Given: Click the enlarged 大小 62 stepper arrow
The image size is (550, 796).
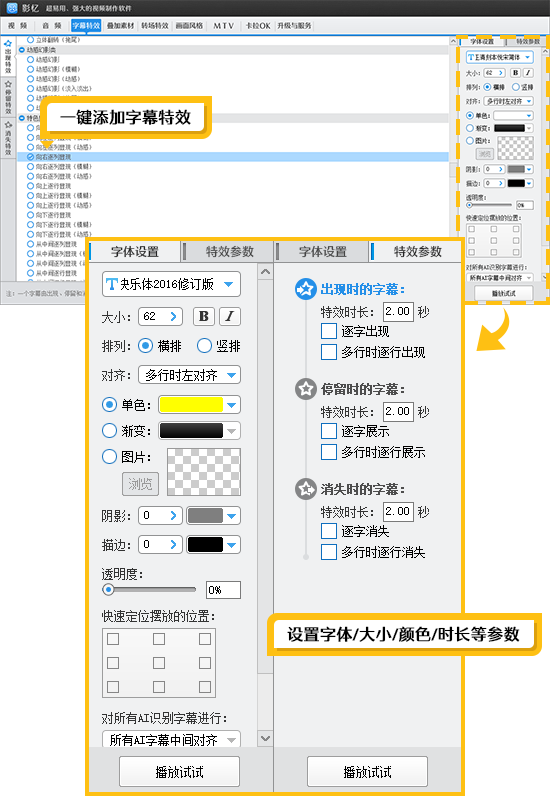Looking at the screenshot, I should click(x=173, y=316).
